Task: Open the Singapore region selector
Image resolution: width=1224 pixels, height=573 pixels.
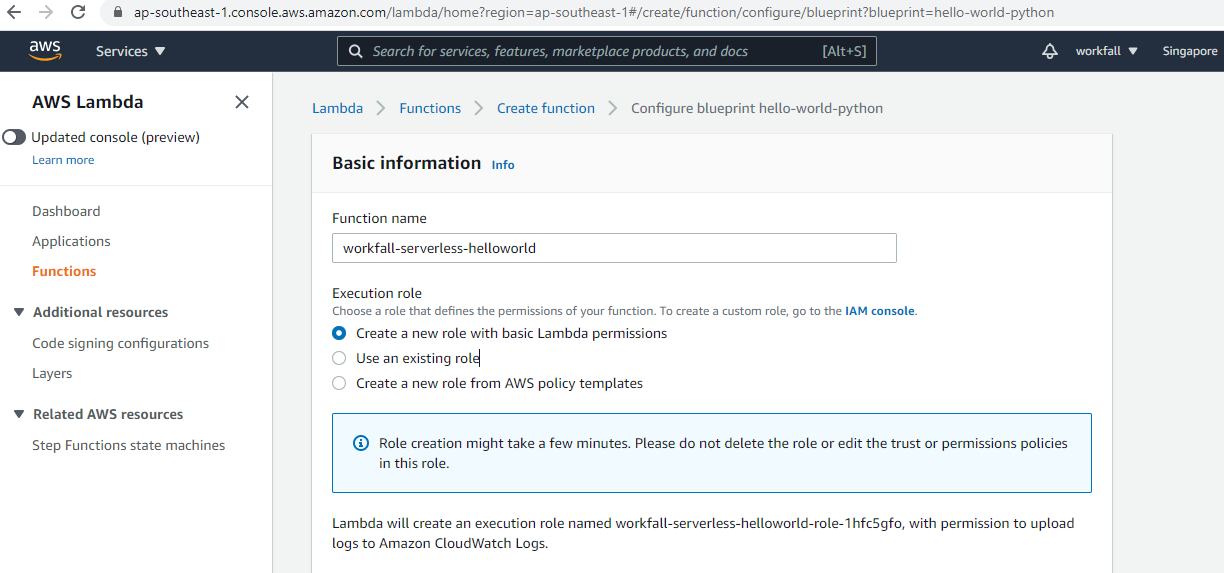Action: 1190,51
